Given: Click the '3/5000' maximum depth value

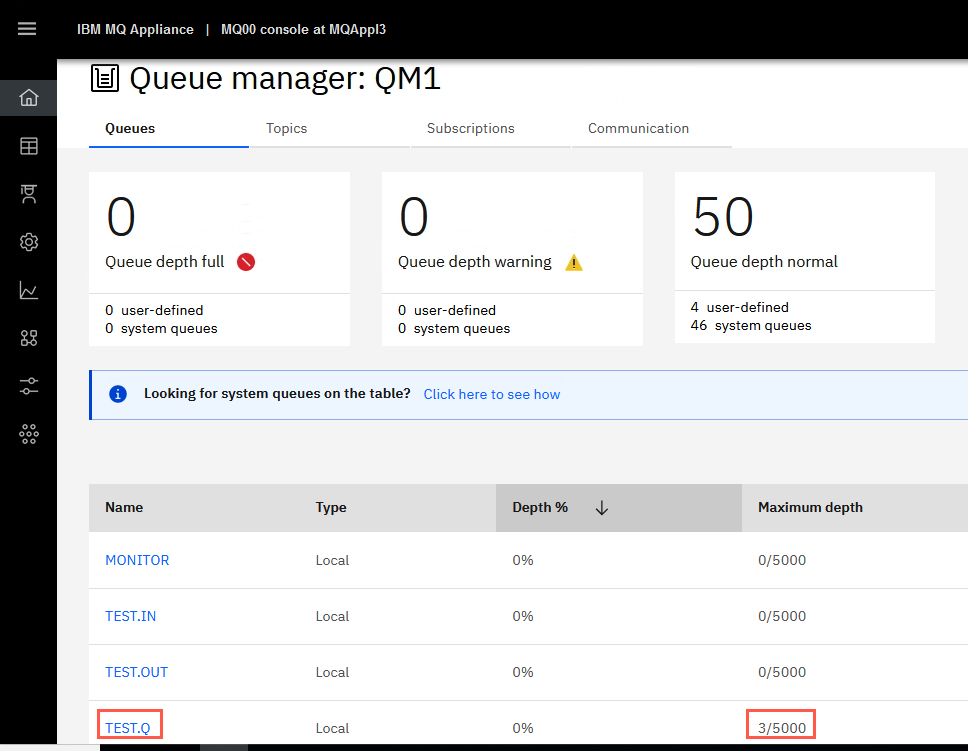Looking at the screenshot, I should [782, 728].
